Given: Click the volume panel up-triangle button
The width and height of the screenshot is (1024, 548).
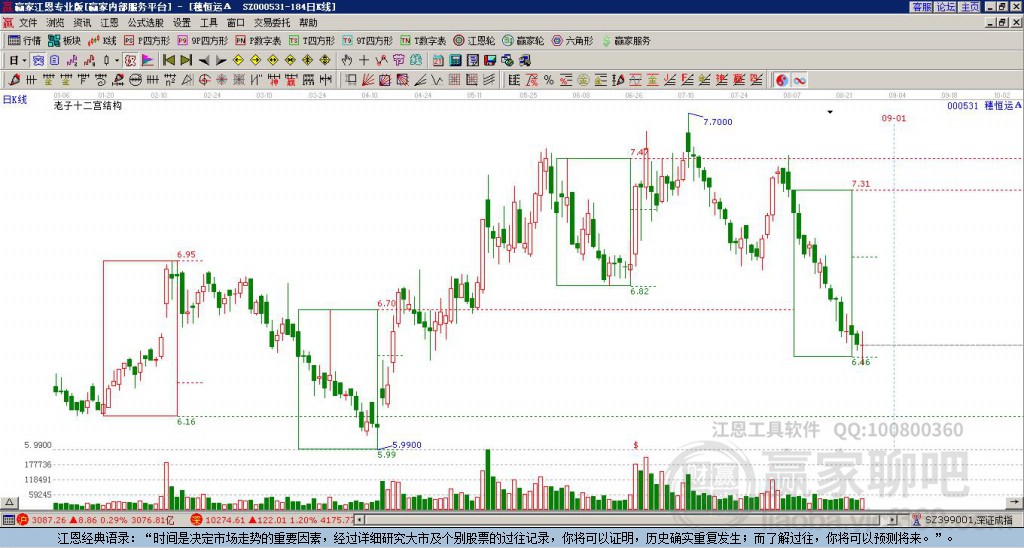Looking at the screenshot, I should (x=9, y=503).
